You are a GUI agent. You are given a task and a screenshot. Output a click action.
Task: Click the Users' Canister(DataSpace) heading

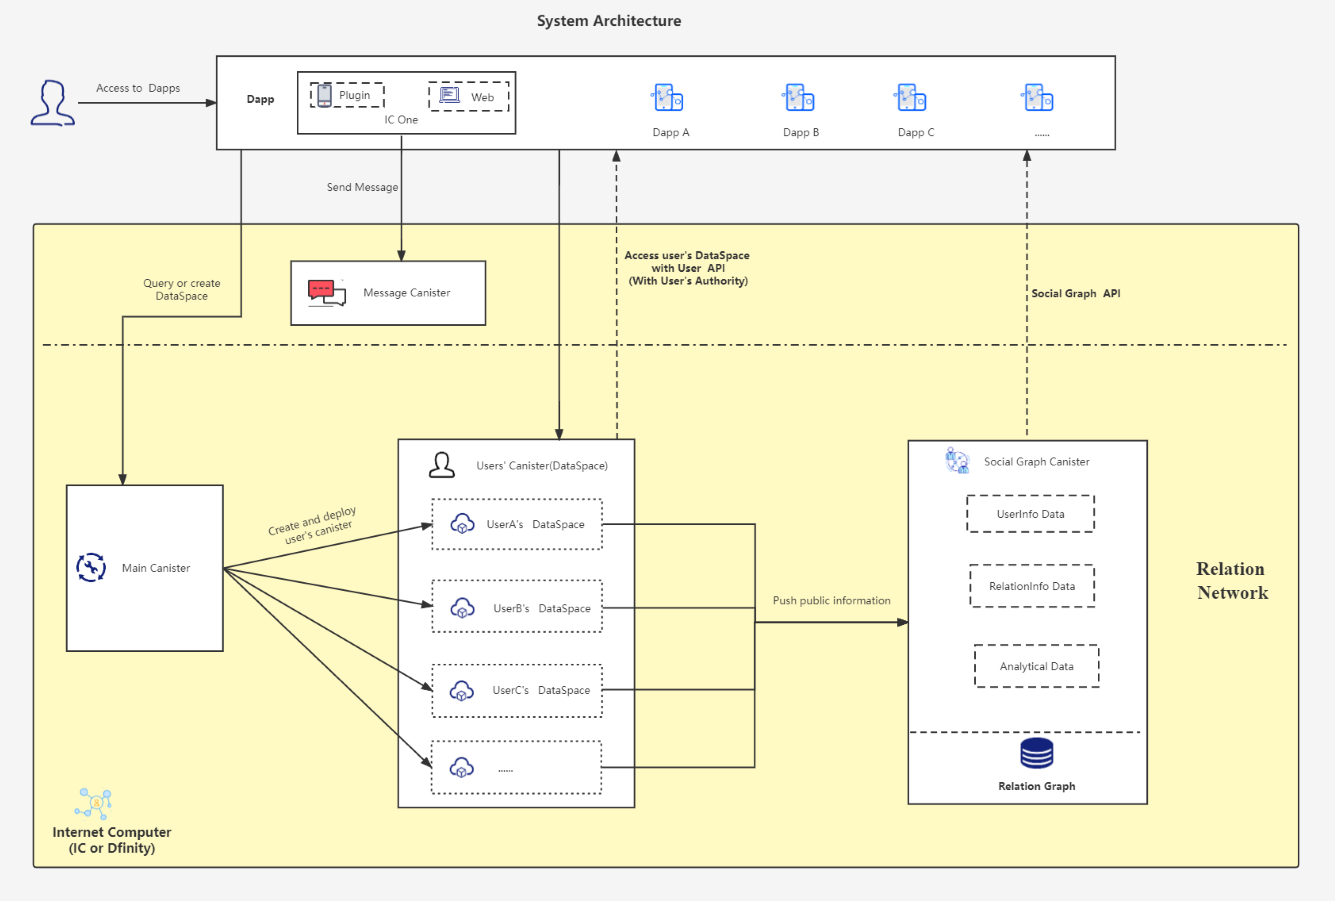[x=542, y=466]
